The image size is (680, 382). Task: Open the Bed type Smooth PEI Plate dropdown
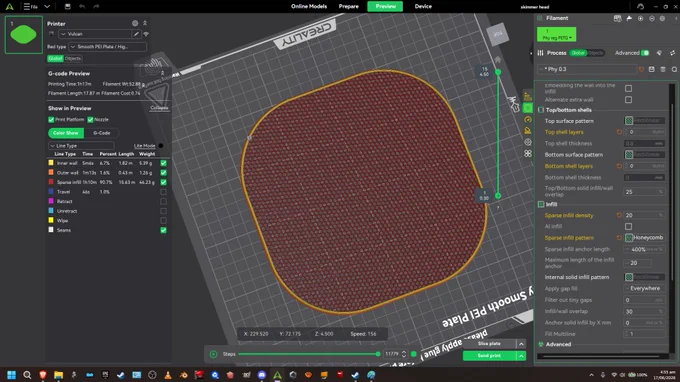point(108,46)
